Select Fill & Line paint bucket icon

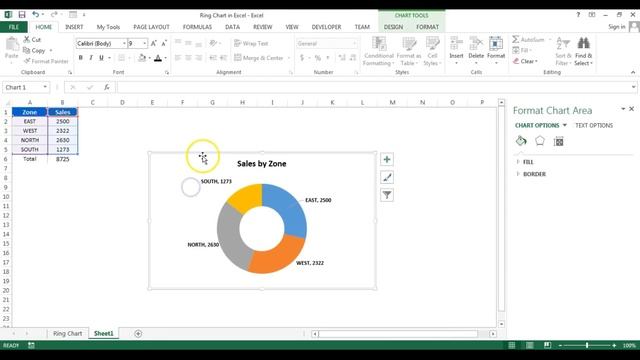coord(521,141)
